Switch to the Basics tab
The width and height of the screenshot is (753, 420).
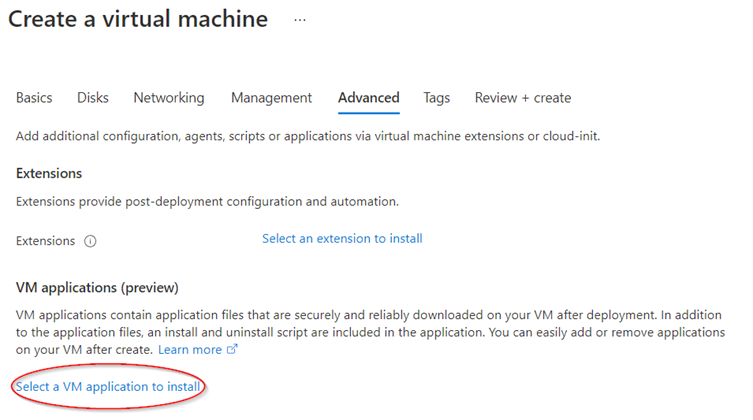(34, 98)
